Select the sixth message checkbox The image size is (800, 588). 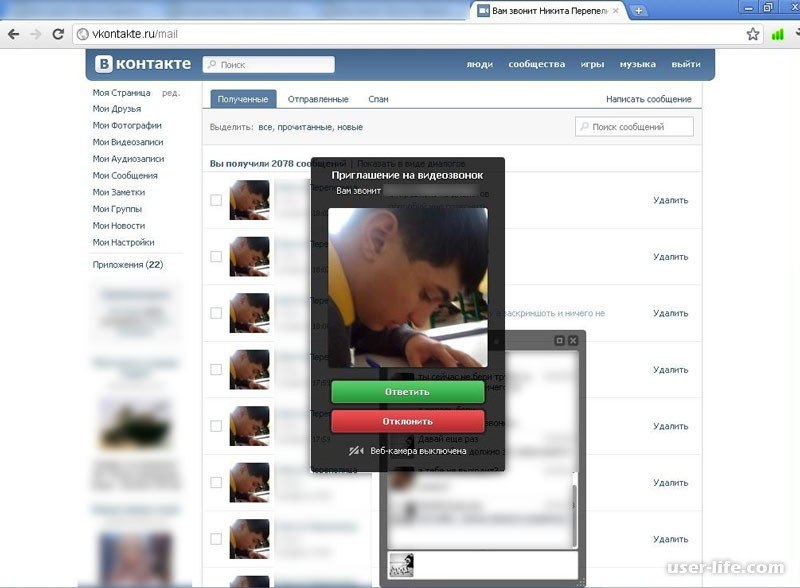216,482
